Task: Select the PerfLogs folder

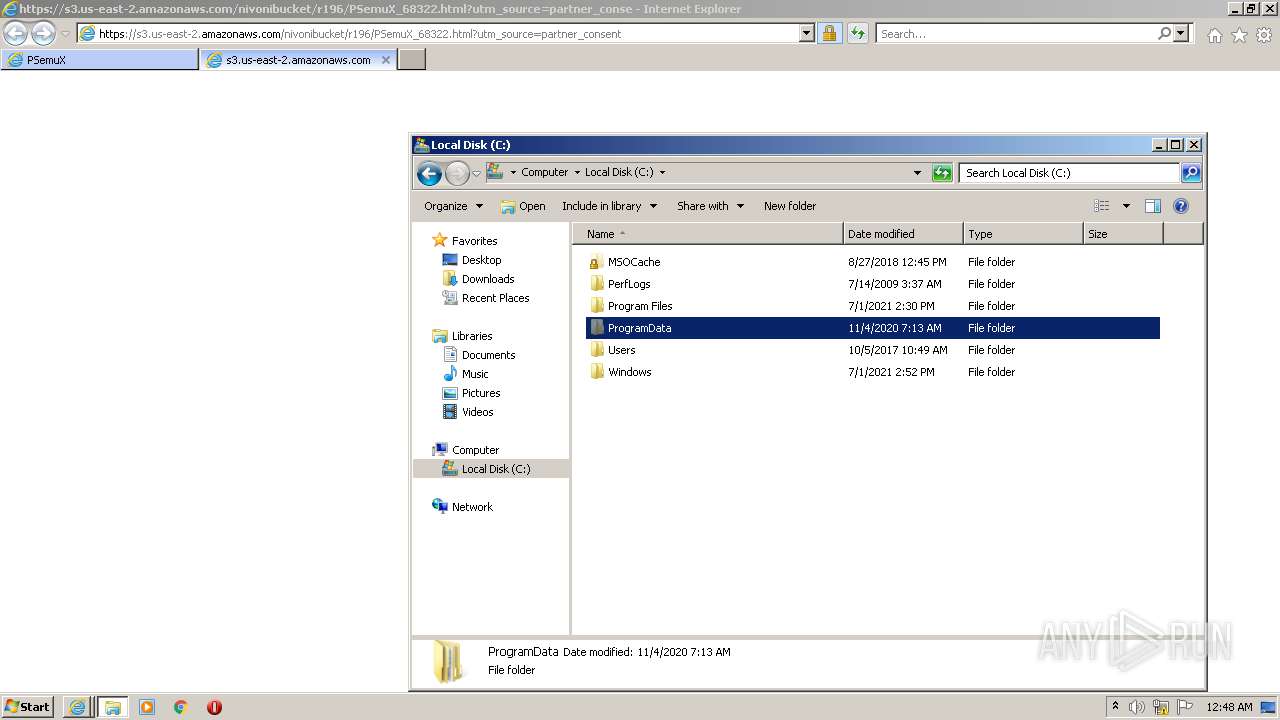Action: click(x=629, y=284)
